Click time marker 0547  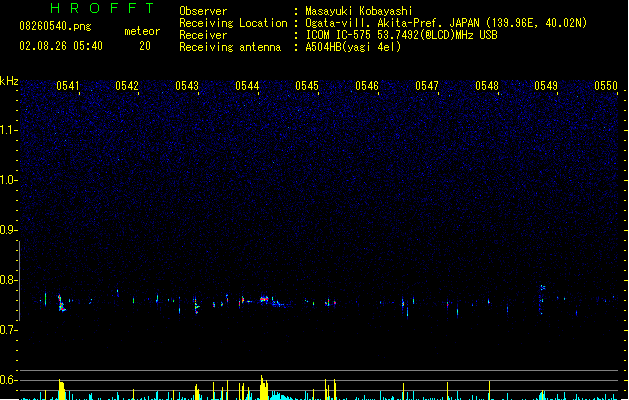coord(427,85)
